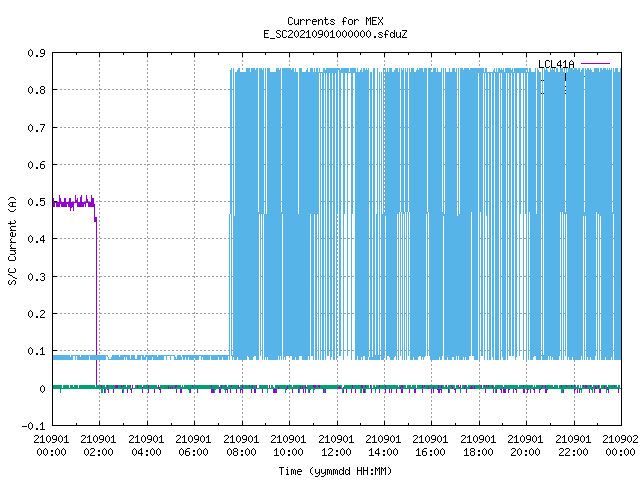Click the 210901 02:00 time tick label

click(x=98, y=446)
